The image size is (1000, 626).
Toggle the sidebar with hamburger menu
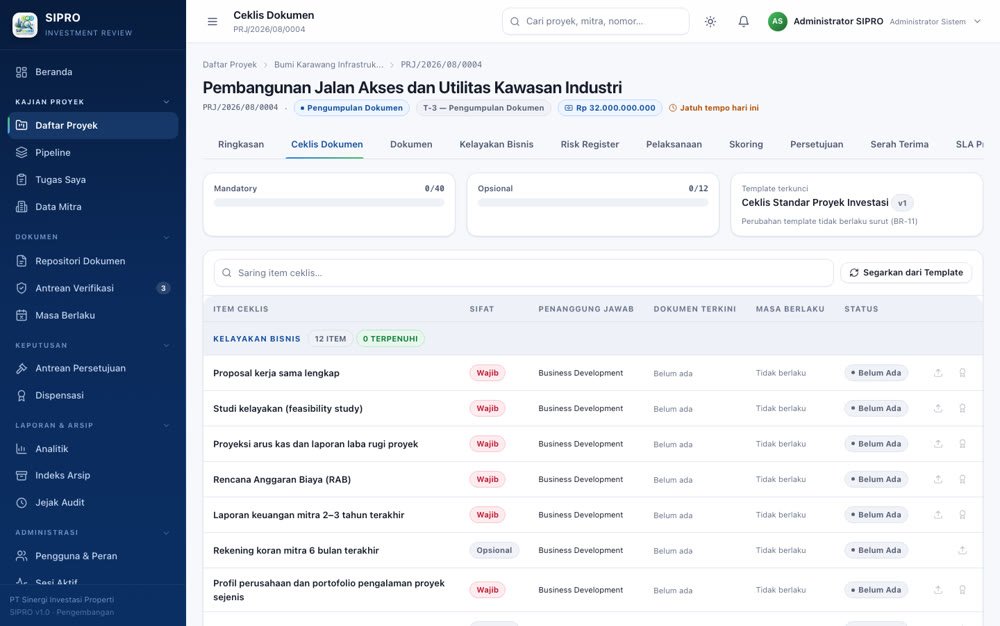pos(212,22)
